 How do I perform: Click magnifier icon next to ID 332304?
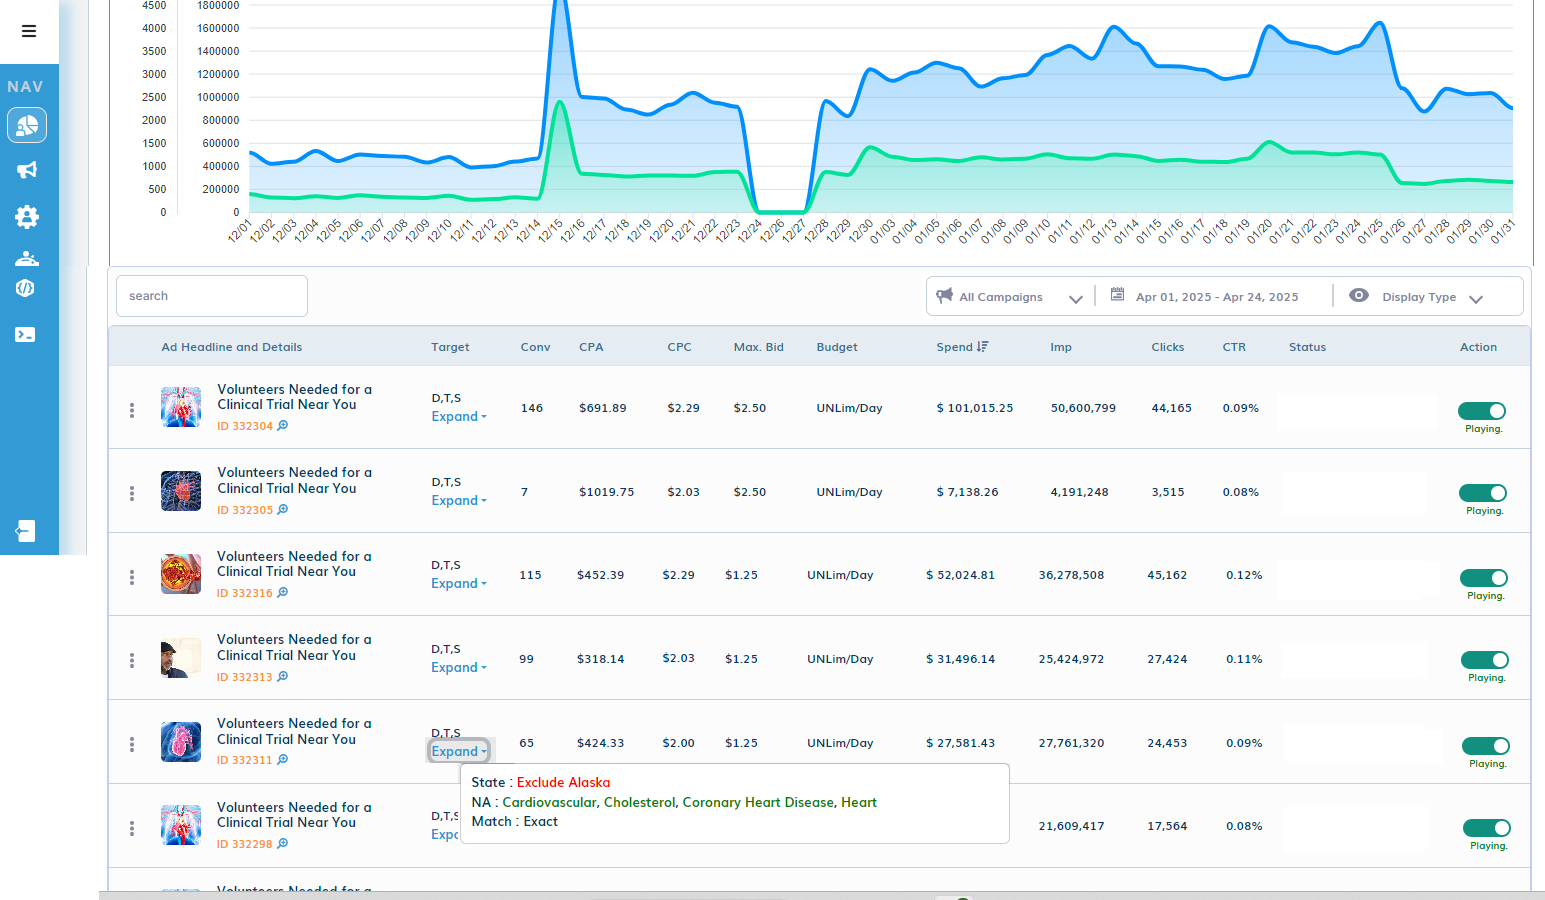[x=283, y=426]
